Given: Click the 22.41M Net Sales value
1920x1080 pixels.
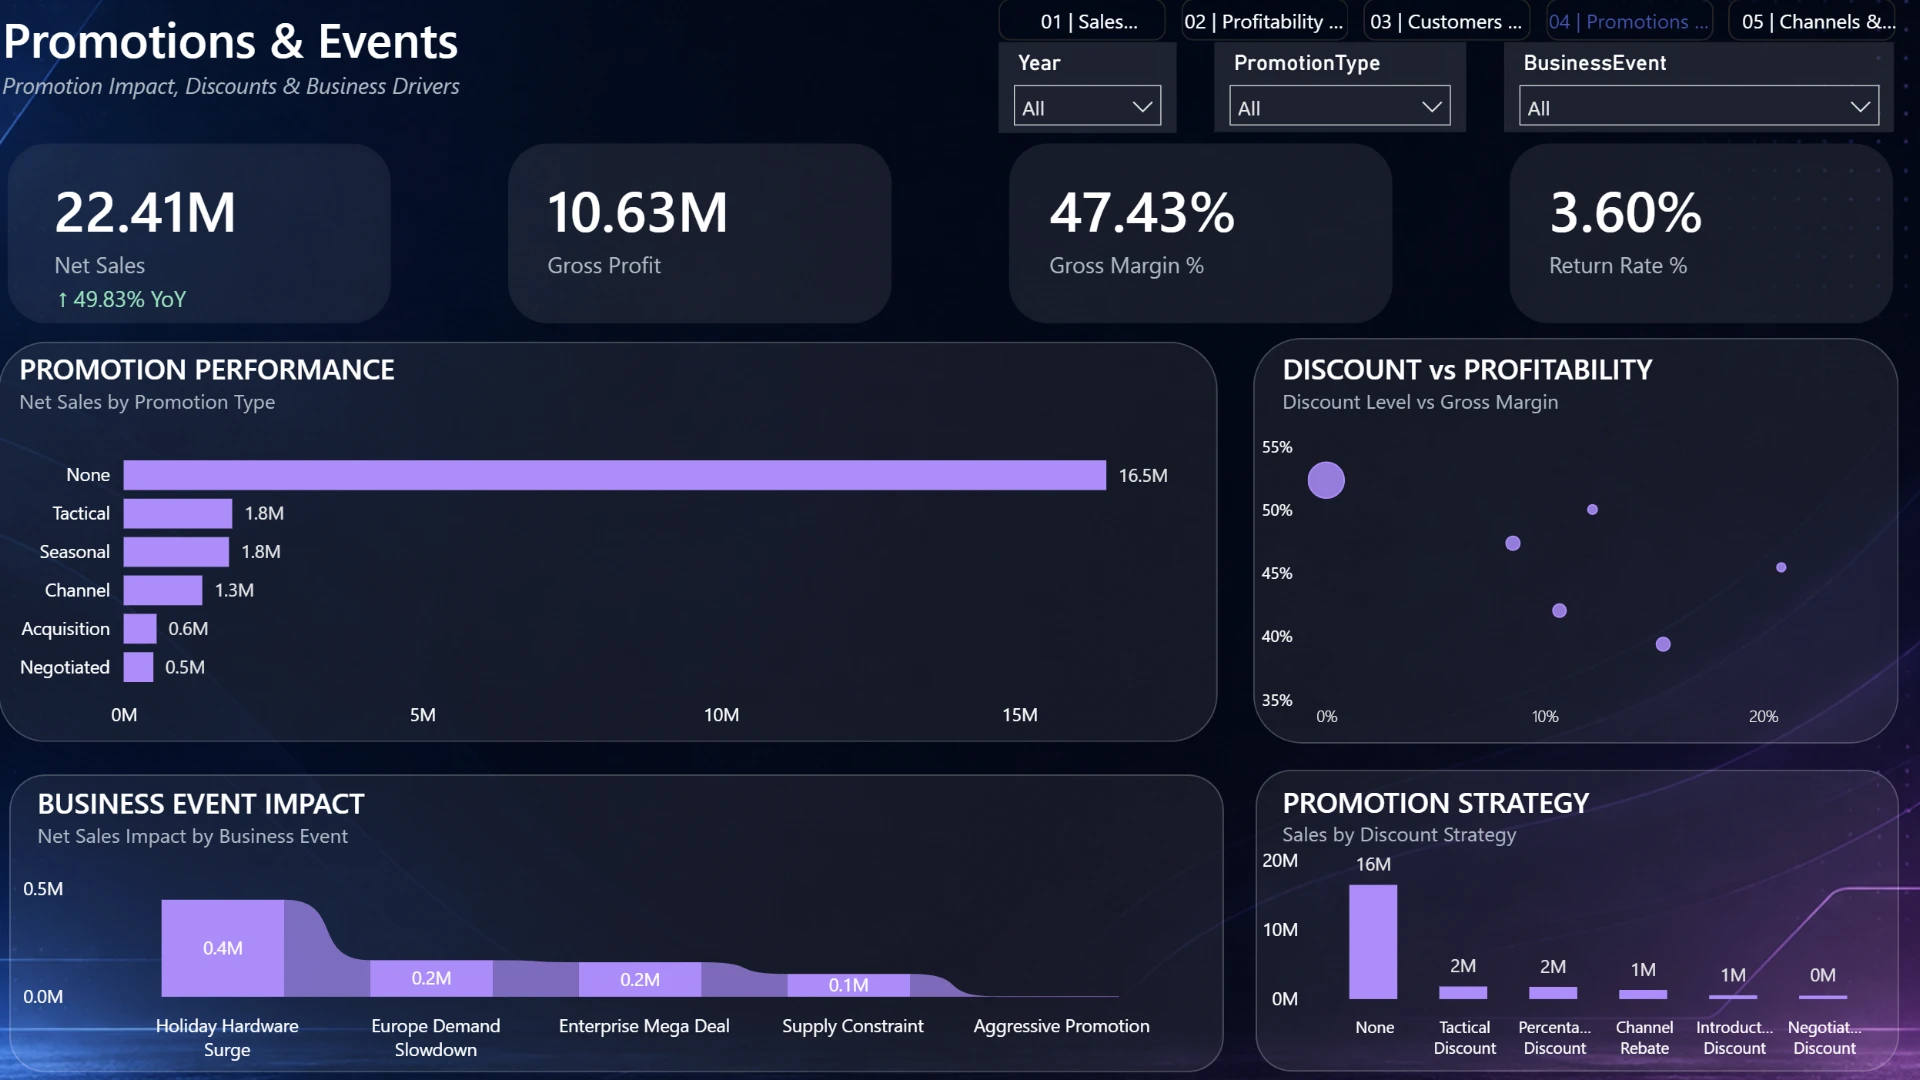Looking at the screenshot, I should pyautogui.click(x=145, y=212).
